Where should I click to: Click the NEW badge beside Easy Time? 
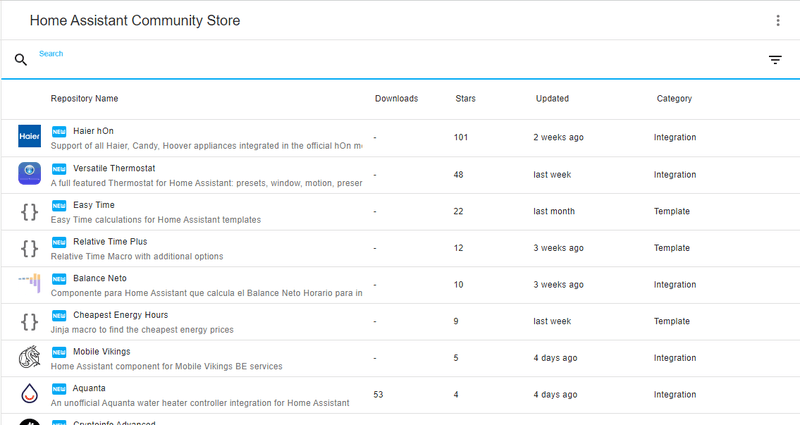pos(59,206)
